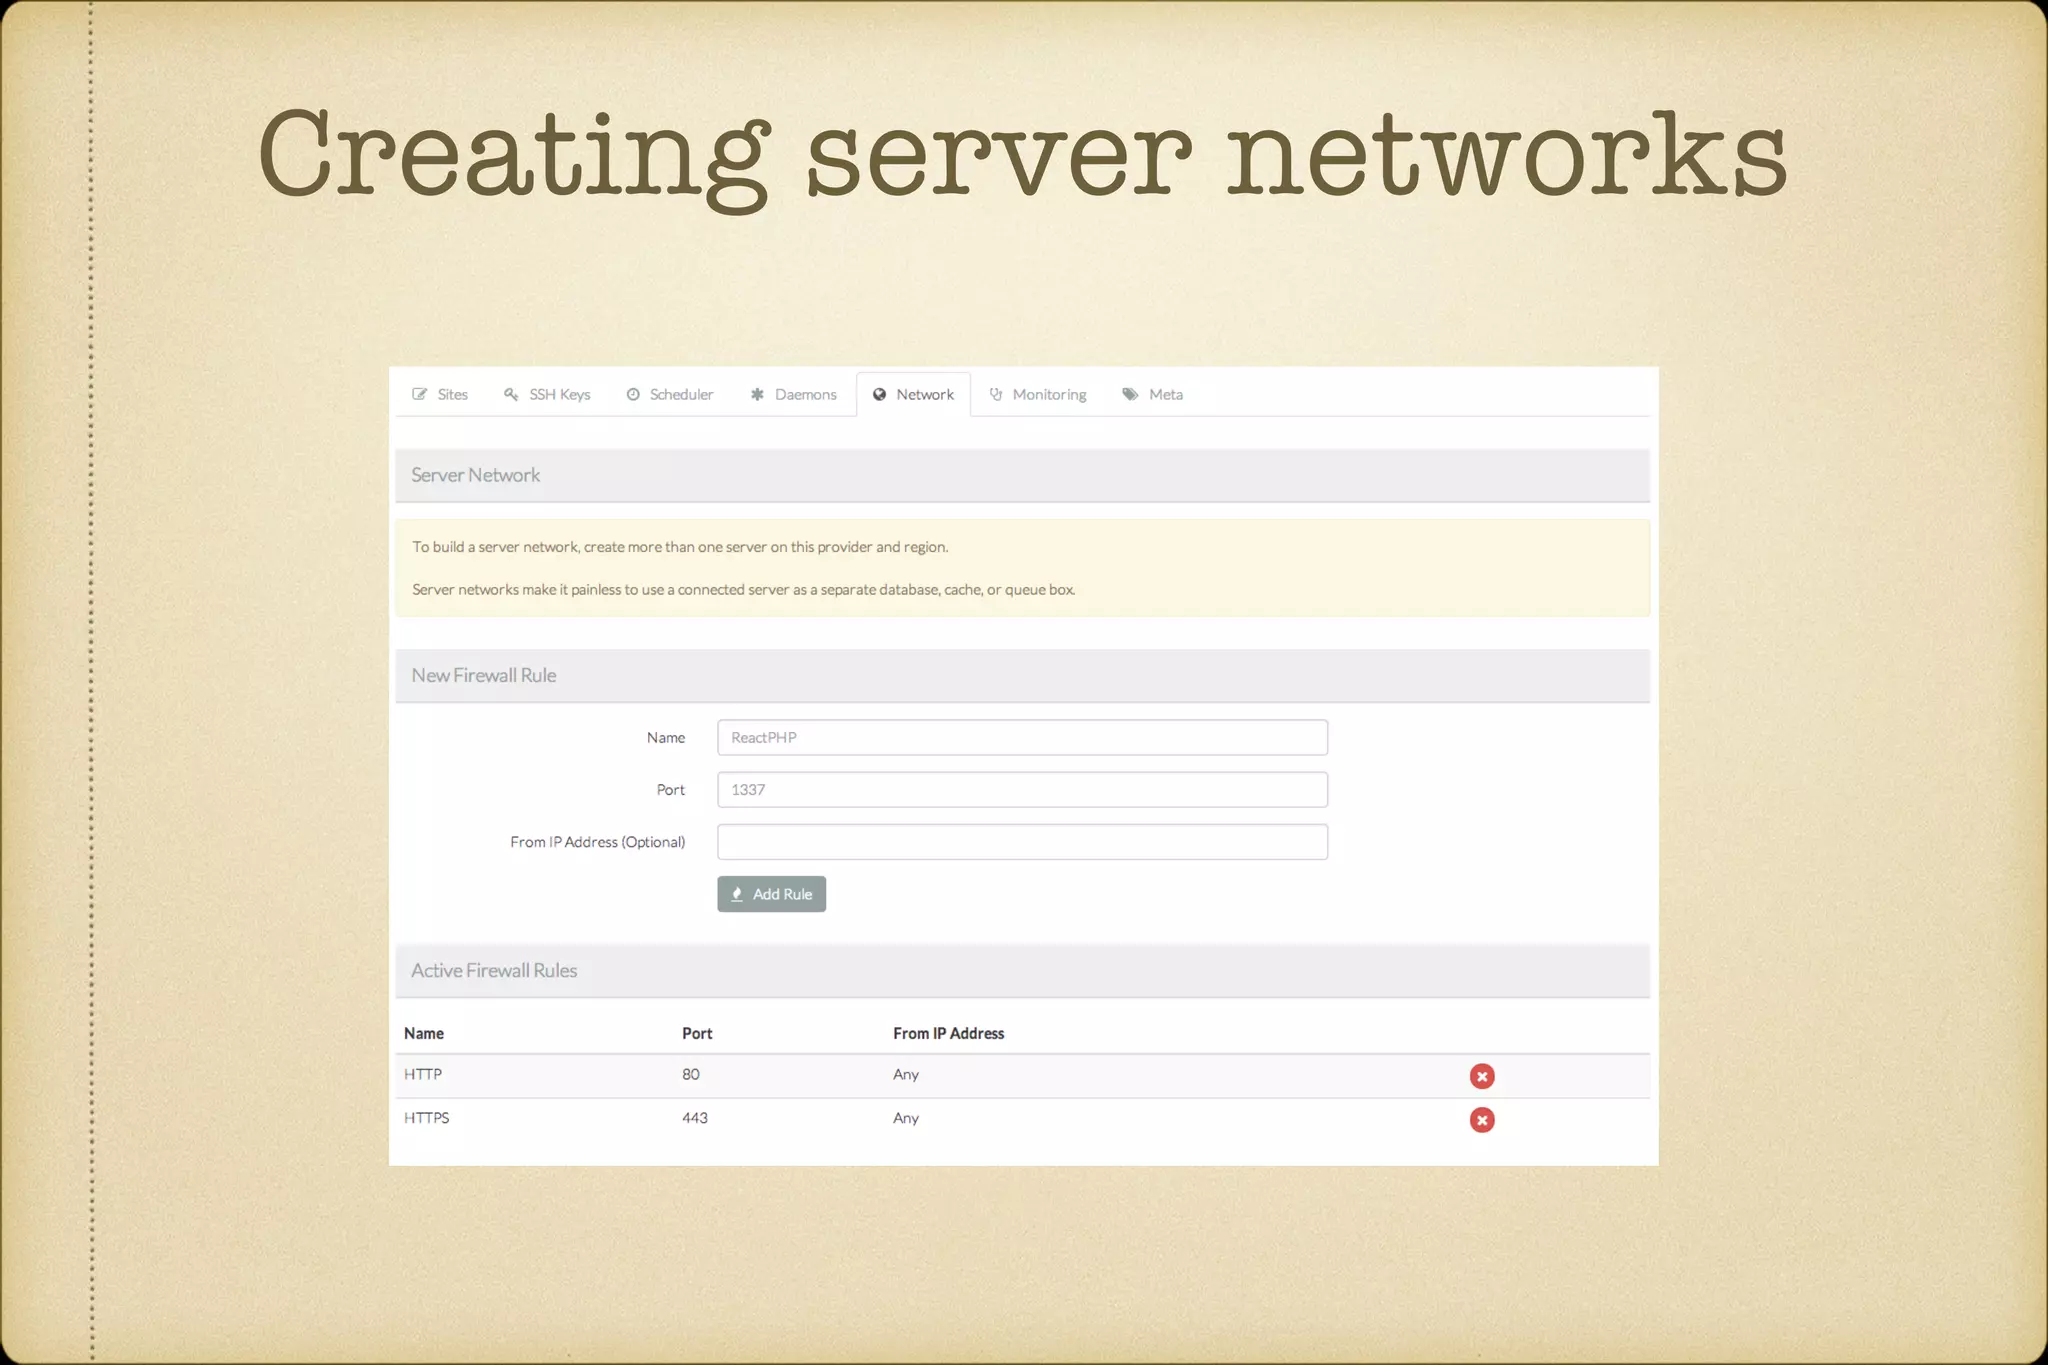The height and width of the screenshot is (1365, 2048).
Task: Click the Daemons asterisk icon
Action: pos(757,394)
